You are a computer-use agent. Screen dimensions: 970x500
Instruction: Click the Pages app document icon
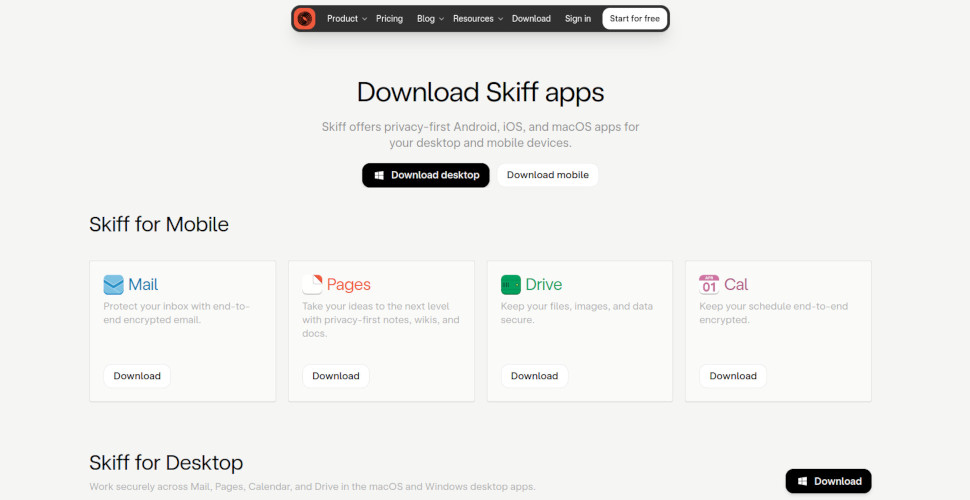coord(312,285)
